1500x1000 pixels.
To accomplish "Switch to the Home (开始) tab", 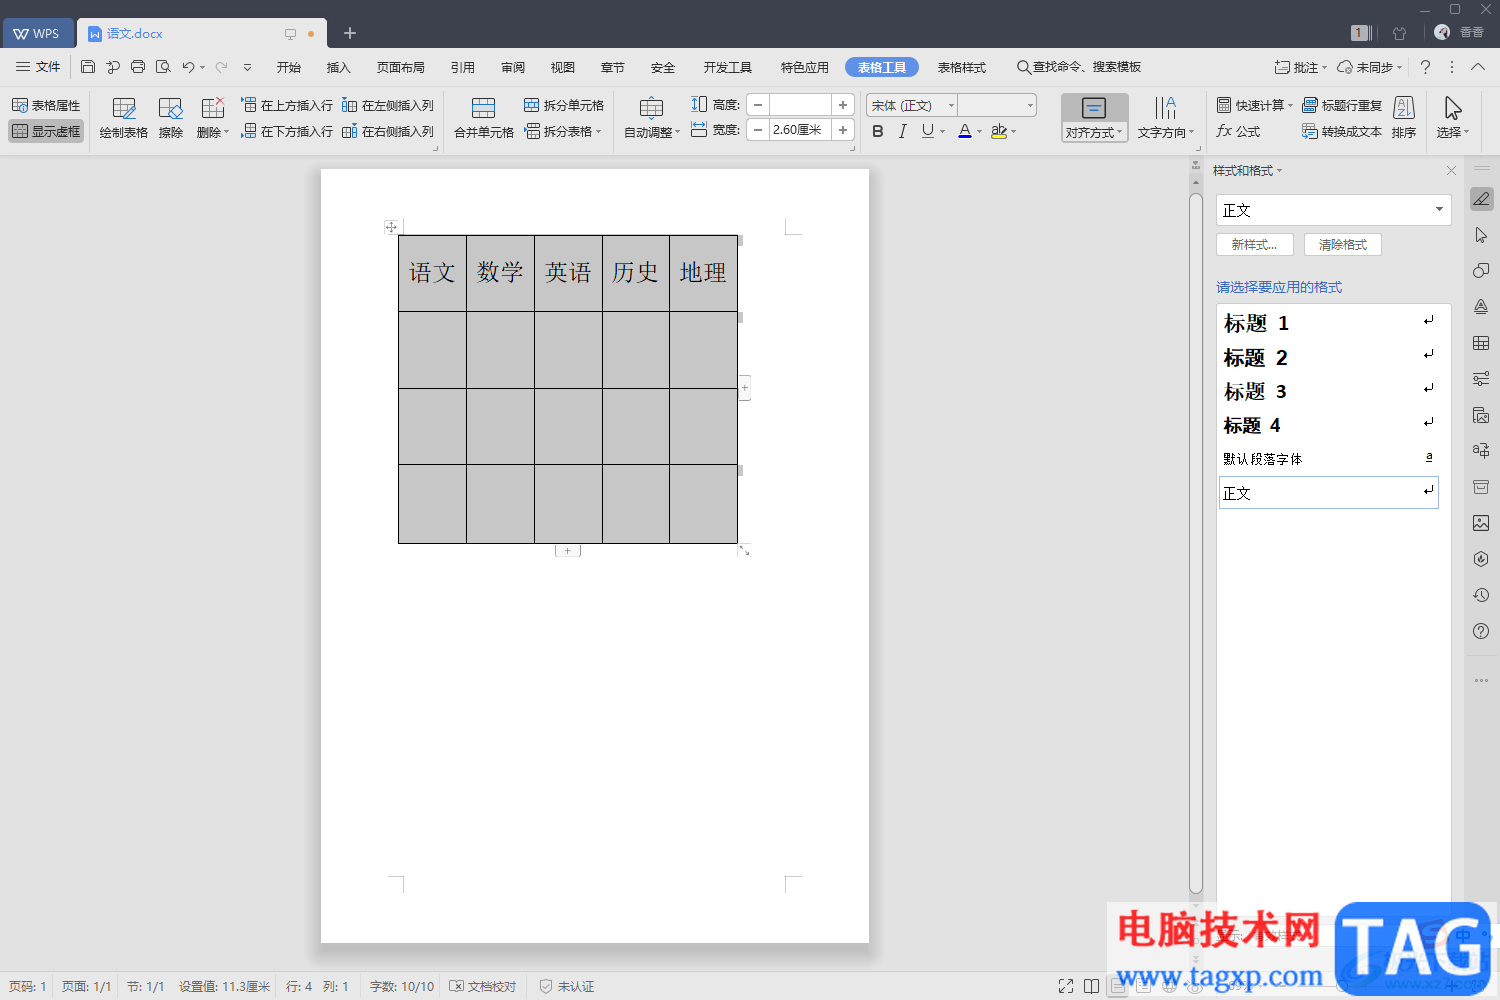I will click(x=289, y=67).
